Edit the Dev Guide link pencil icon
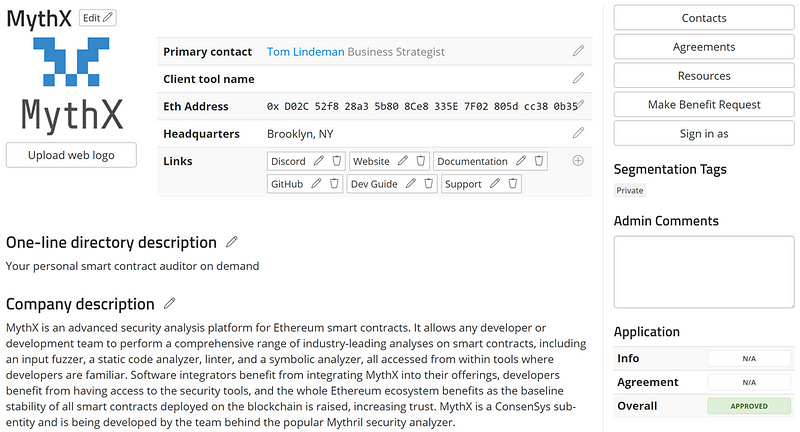 click(x=411, y=183)
